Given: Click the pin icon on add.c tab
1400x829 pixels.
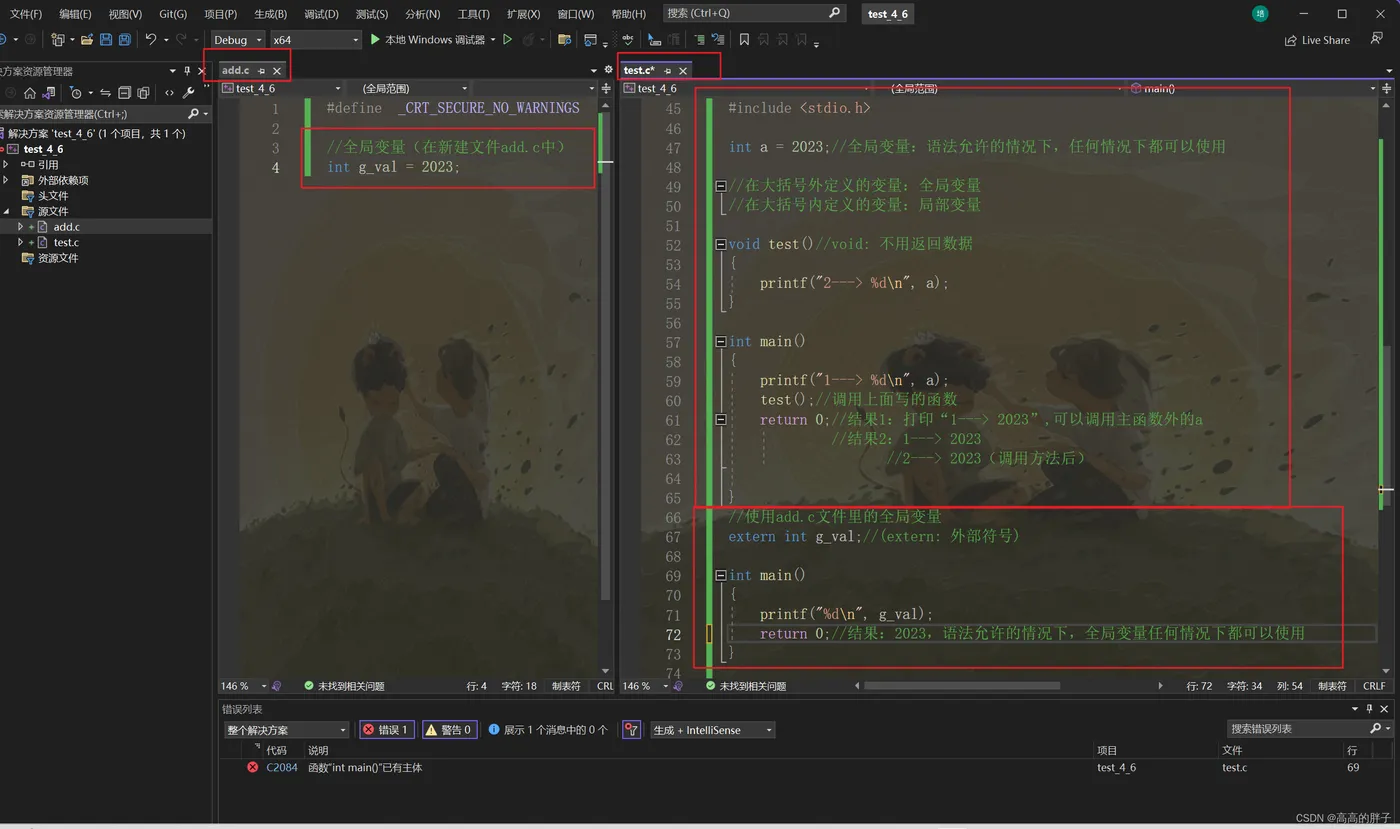Looking at the screenshot, I should (261, 71).
